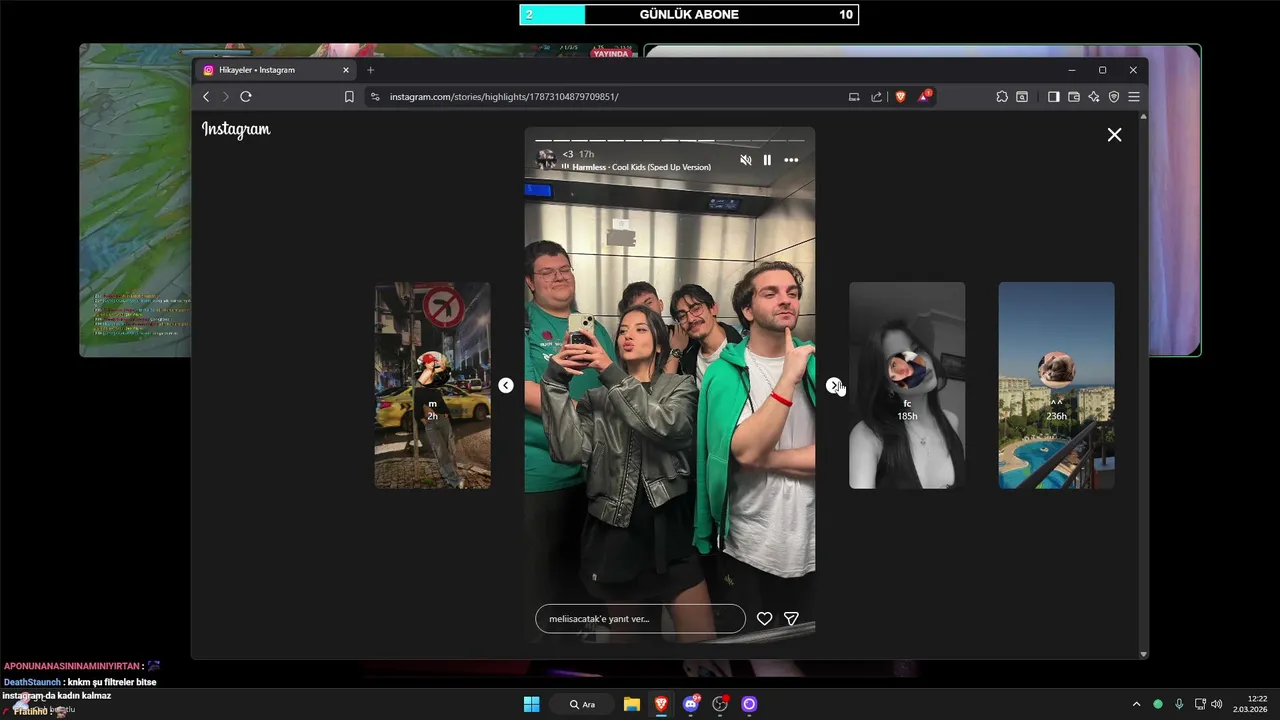Screen dimensions: 1280x720
Task: Click the reply field 'meliisacatak'e yanıt ver...'
Action: (640, 619)
